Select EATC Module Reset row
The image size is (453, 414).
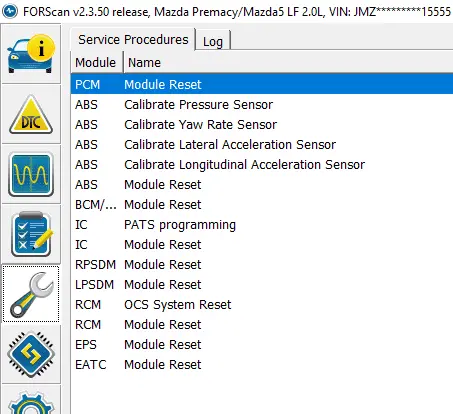[x=262, y=364]
